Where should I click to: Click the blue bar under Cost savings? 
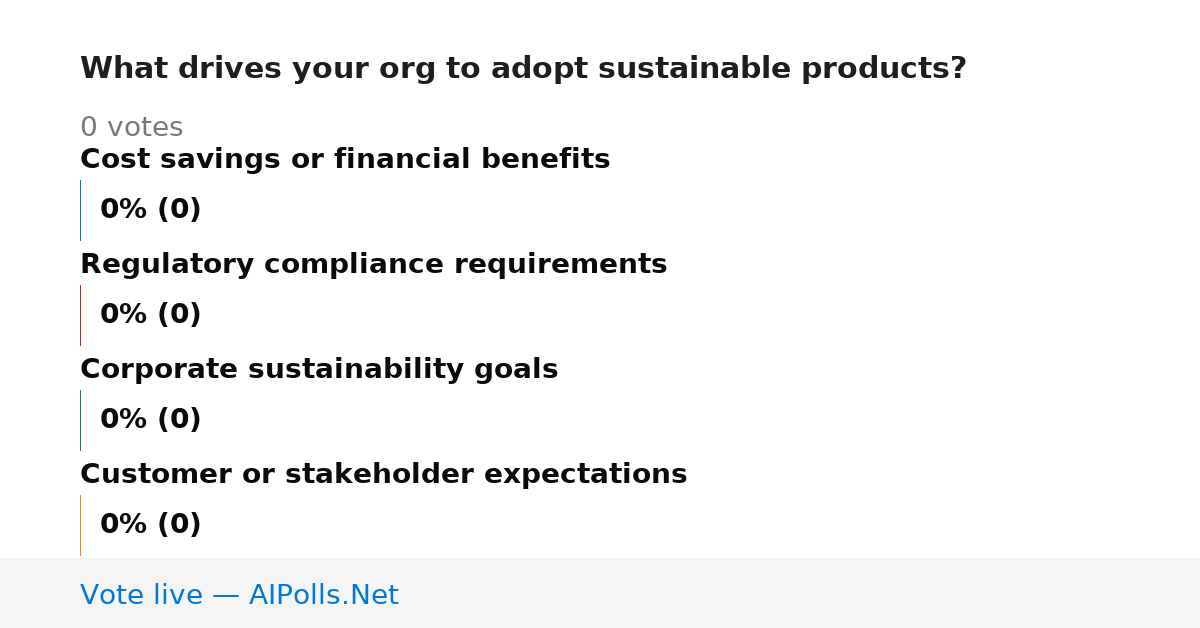pos(80,210)
